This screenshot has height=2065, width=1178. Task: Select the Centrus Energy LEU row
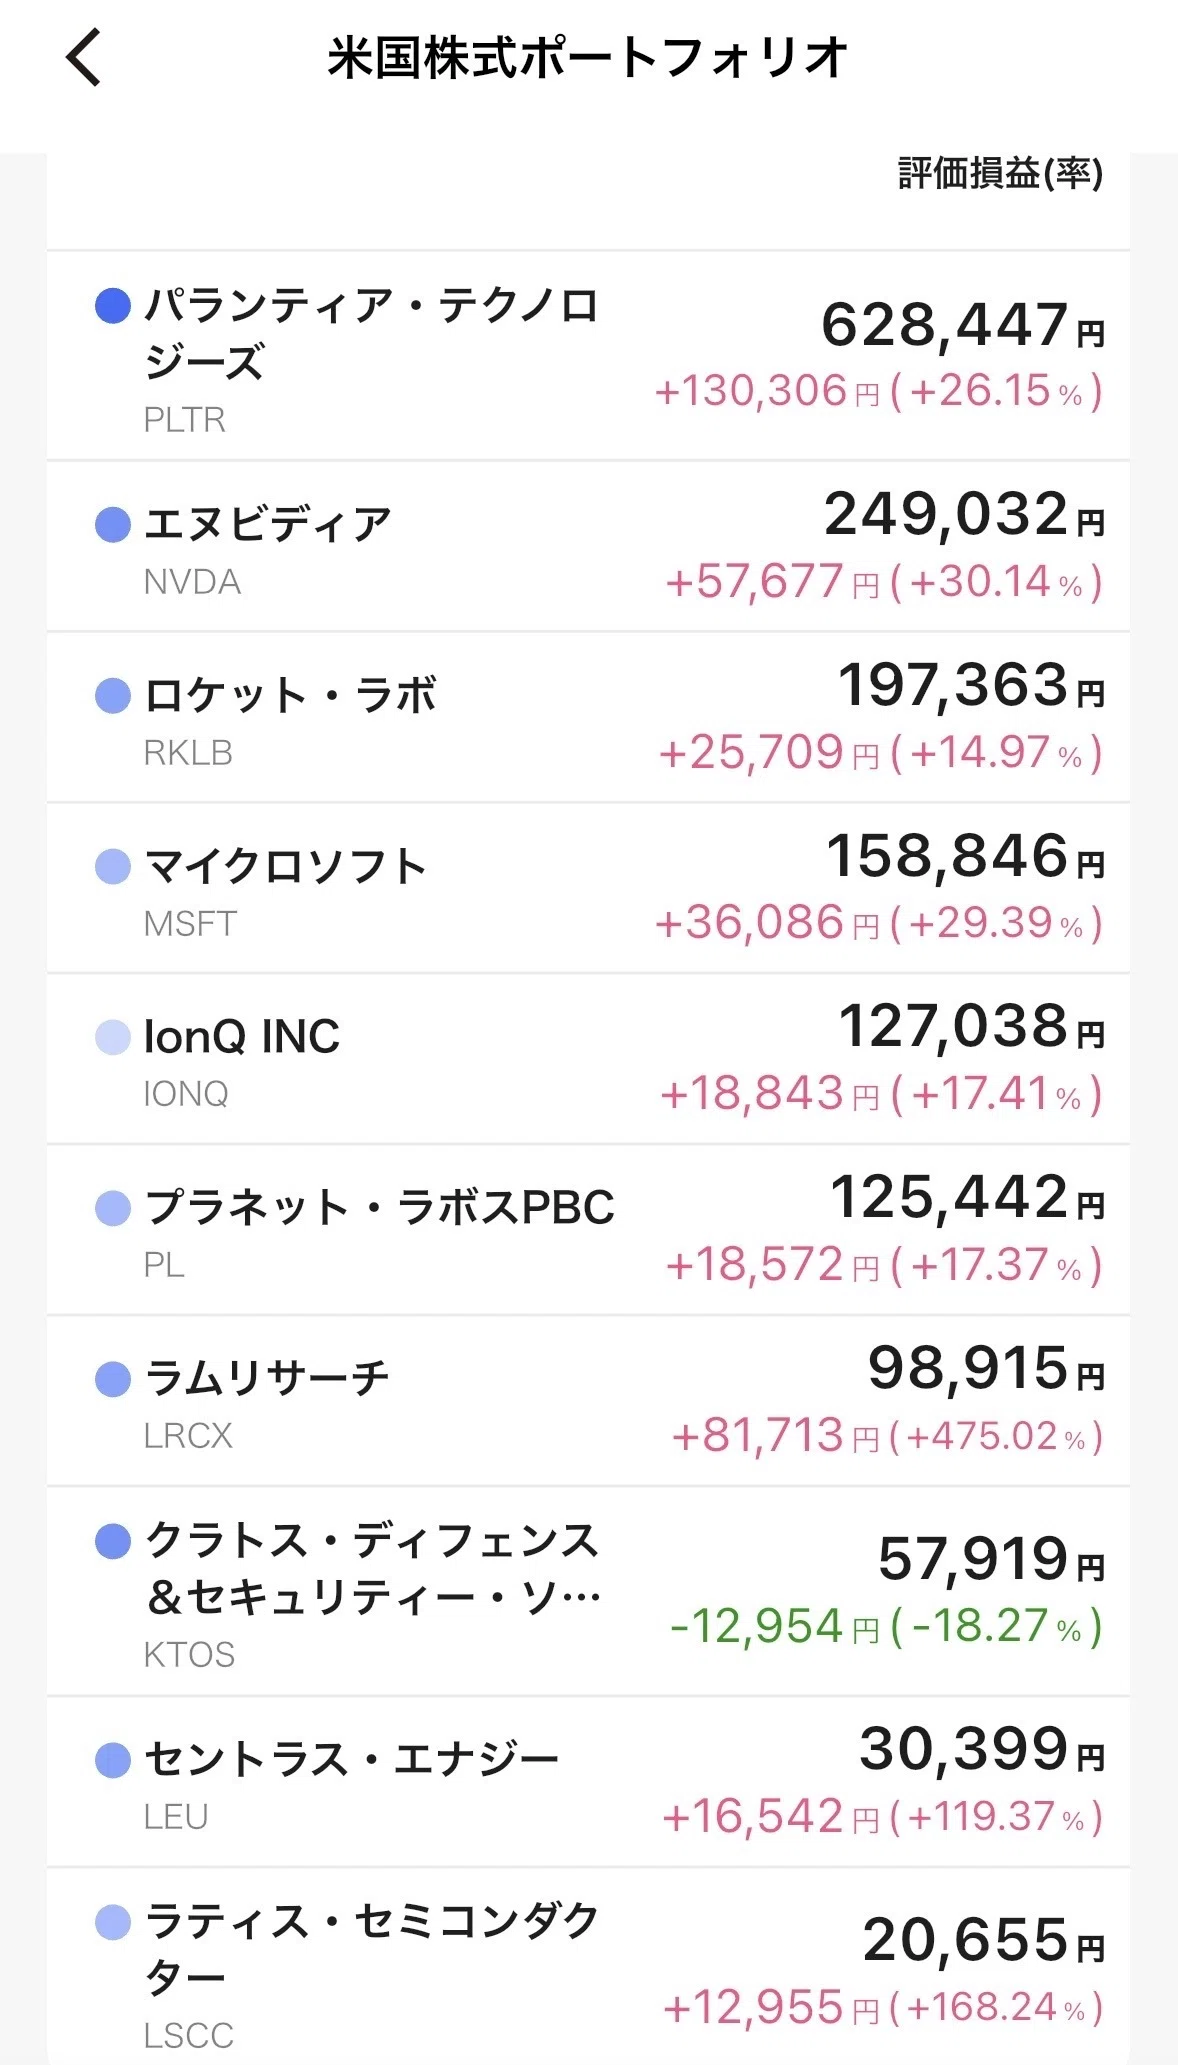pyautogui.click(x=588, y=1783)
